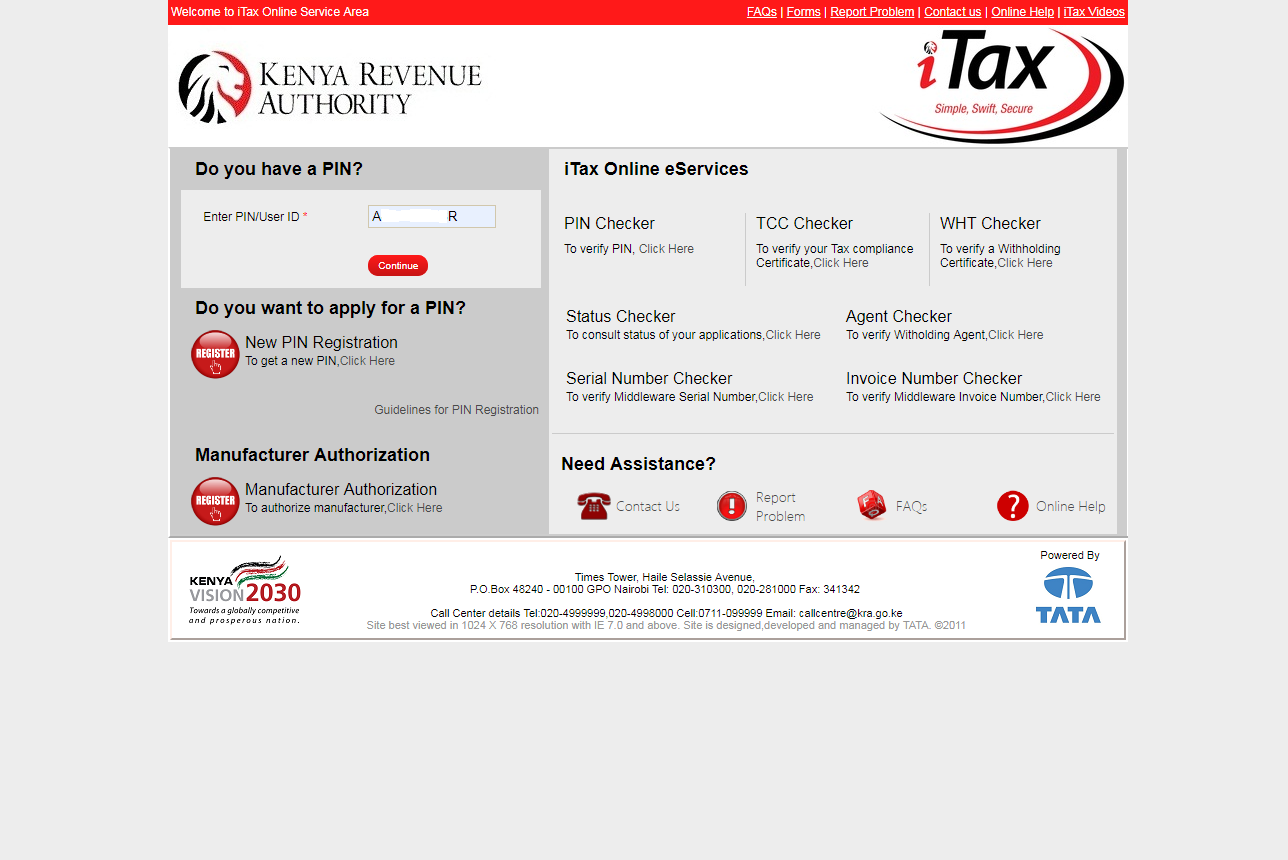Open Report Problem link in top bar
This screenshot has width=1288, height=860.
(872, 12)
